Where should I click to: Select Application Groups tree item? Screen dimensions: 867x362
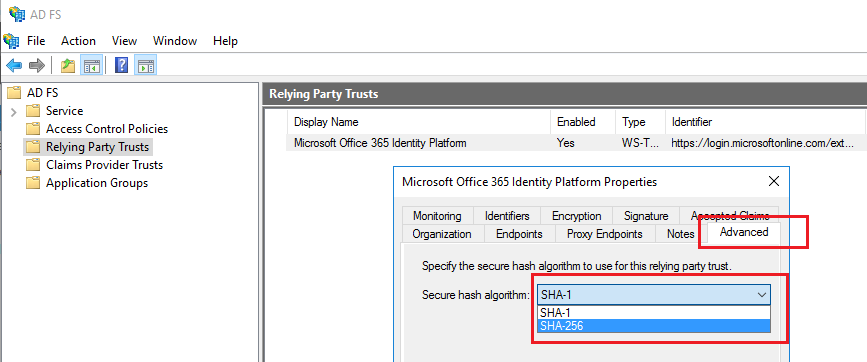click(x=97, y=183)
